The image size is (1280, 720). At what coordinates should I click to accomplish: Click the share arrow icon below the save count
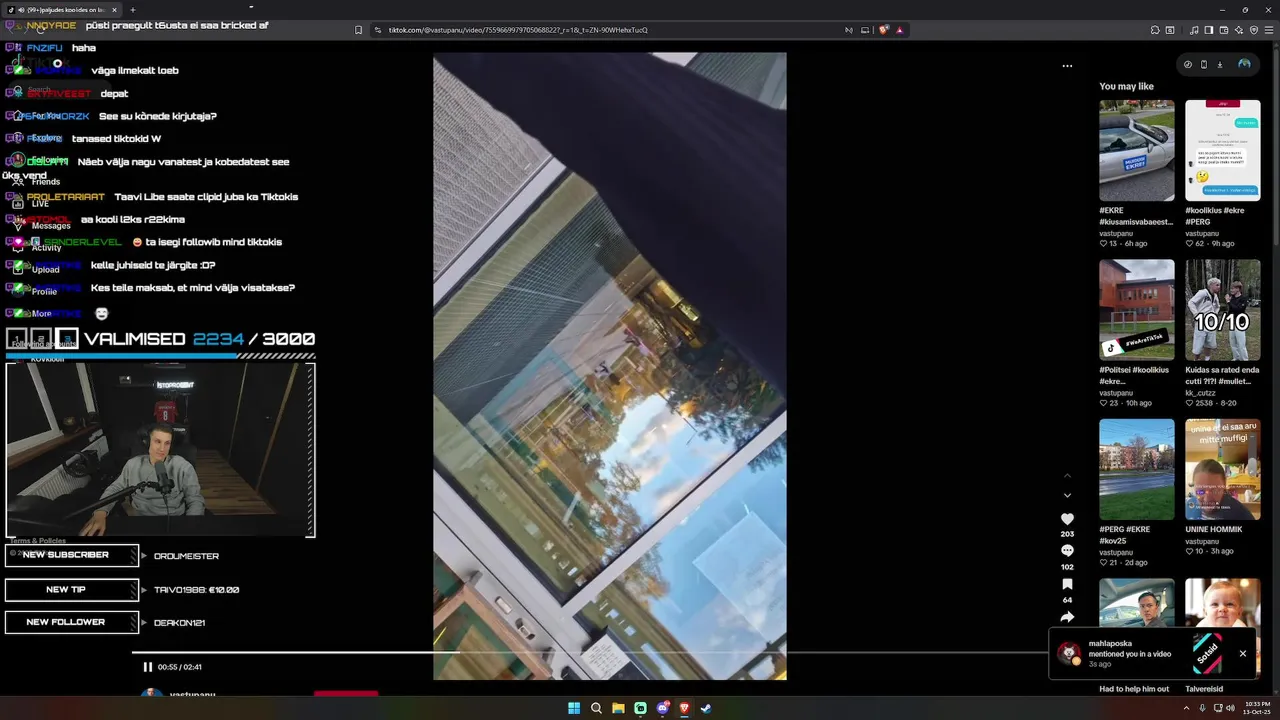pyautogui.click(x=1067, y=617)
